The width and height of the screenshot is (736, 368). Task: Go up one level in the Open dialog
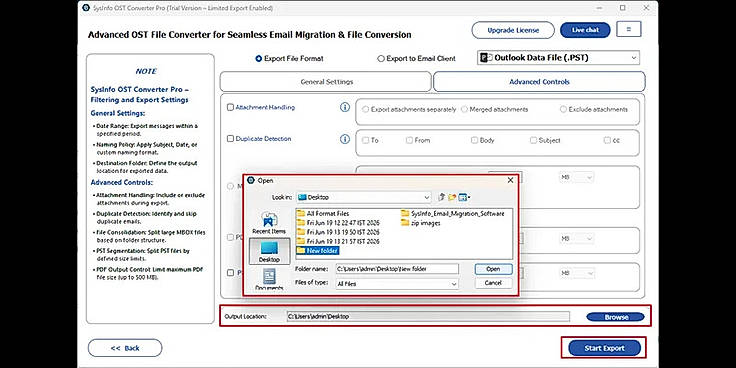click(441, 197)
